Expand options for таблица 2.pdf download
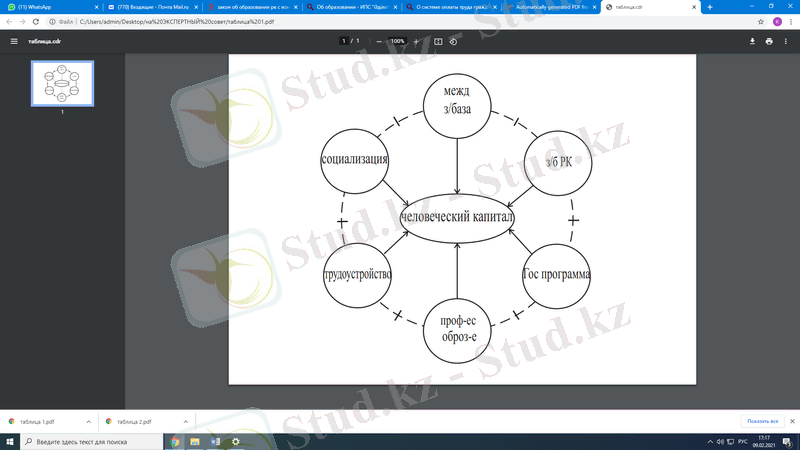The height and width of the screenshot is (450, 800). [x=185, y=422]
